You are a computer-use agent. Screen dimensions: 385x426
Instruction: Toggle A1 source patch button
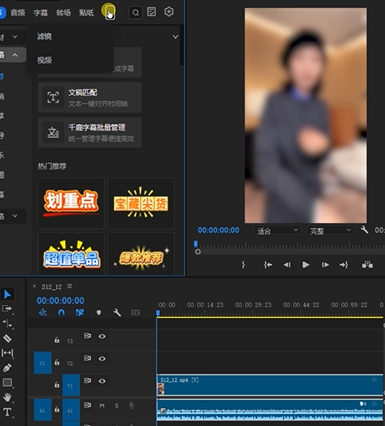(x=42, y=410)
